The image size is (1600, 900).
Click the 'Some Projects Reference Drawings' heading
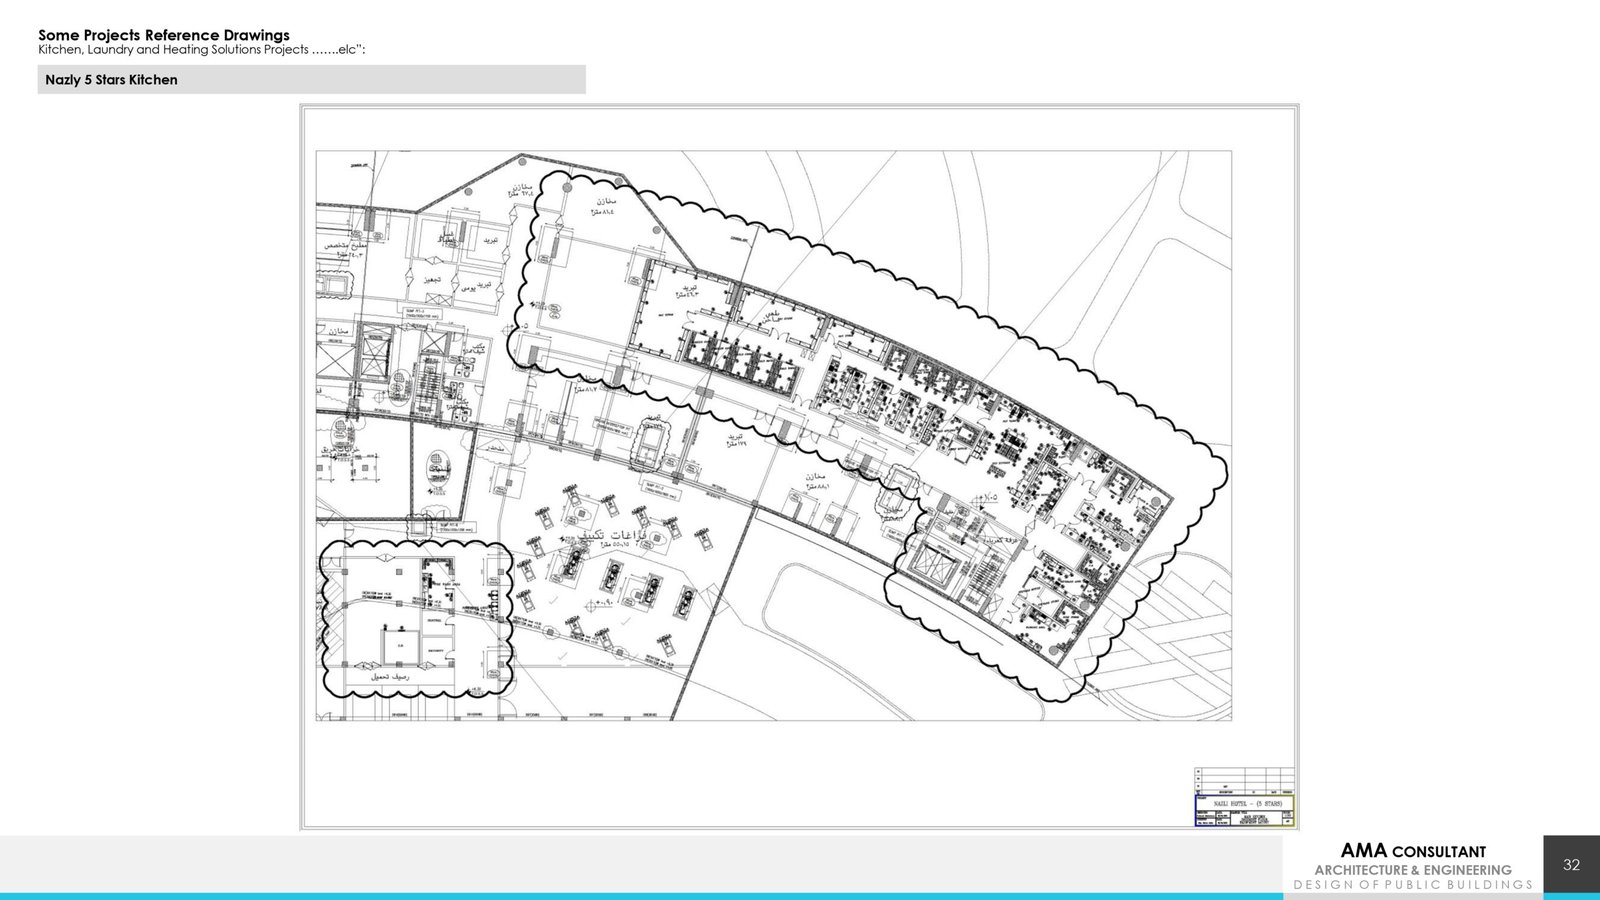[x=164, y=35]
